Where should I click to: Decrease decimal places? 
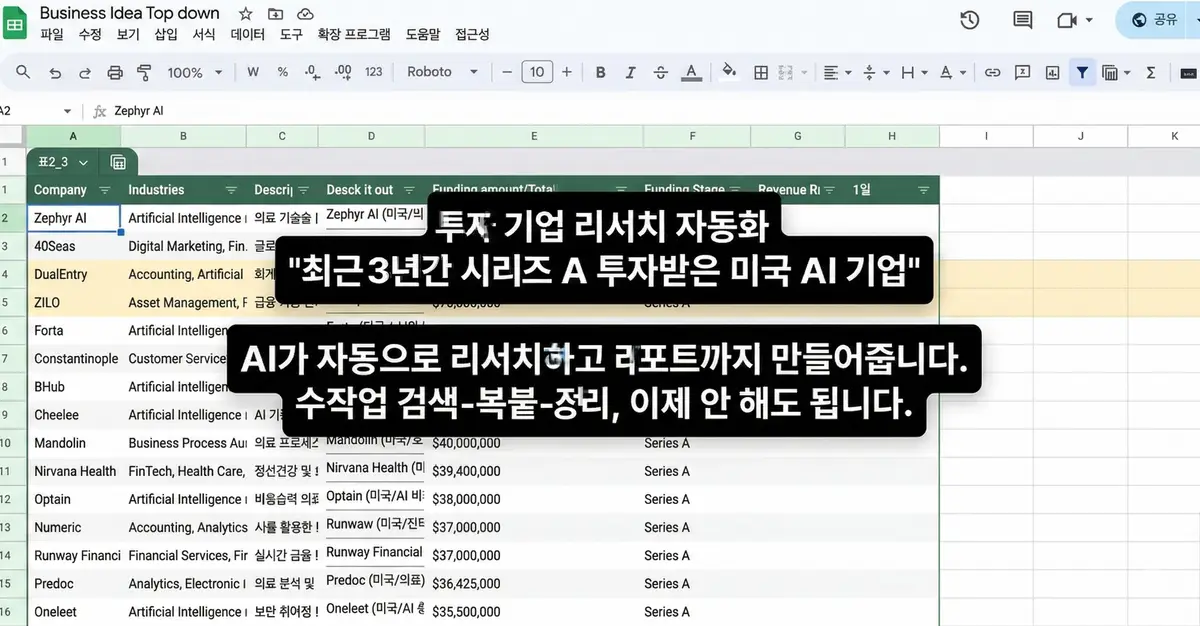(312, 72)
